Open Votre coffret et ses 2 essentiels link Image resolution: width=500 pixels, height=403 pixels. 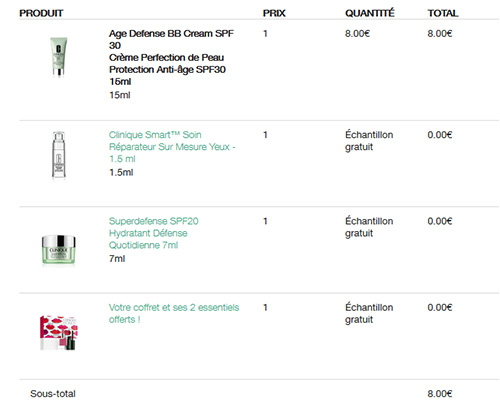click(x=174, y=313)
